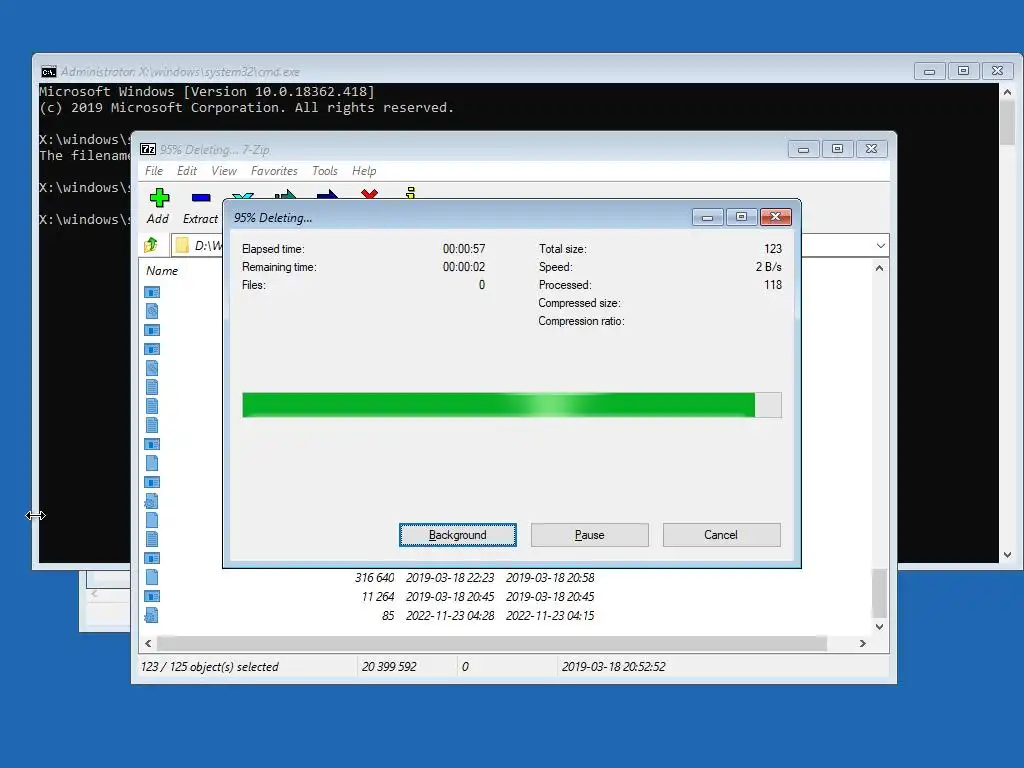Click 7-Zip file list scroll down arrow

[x=879, y=626]
